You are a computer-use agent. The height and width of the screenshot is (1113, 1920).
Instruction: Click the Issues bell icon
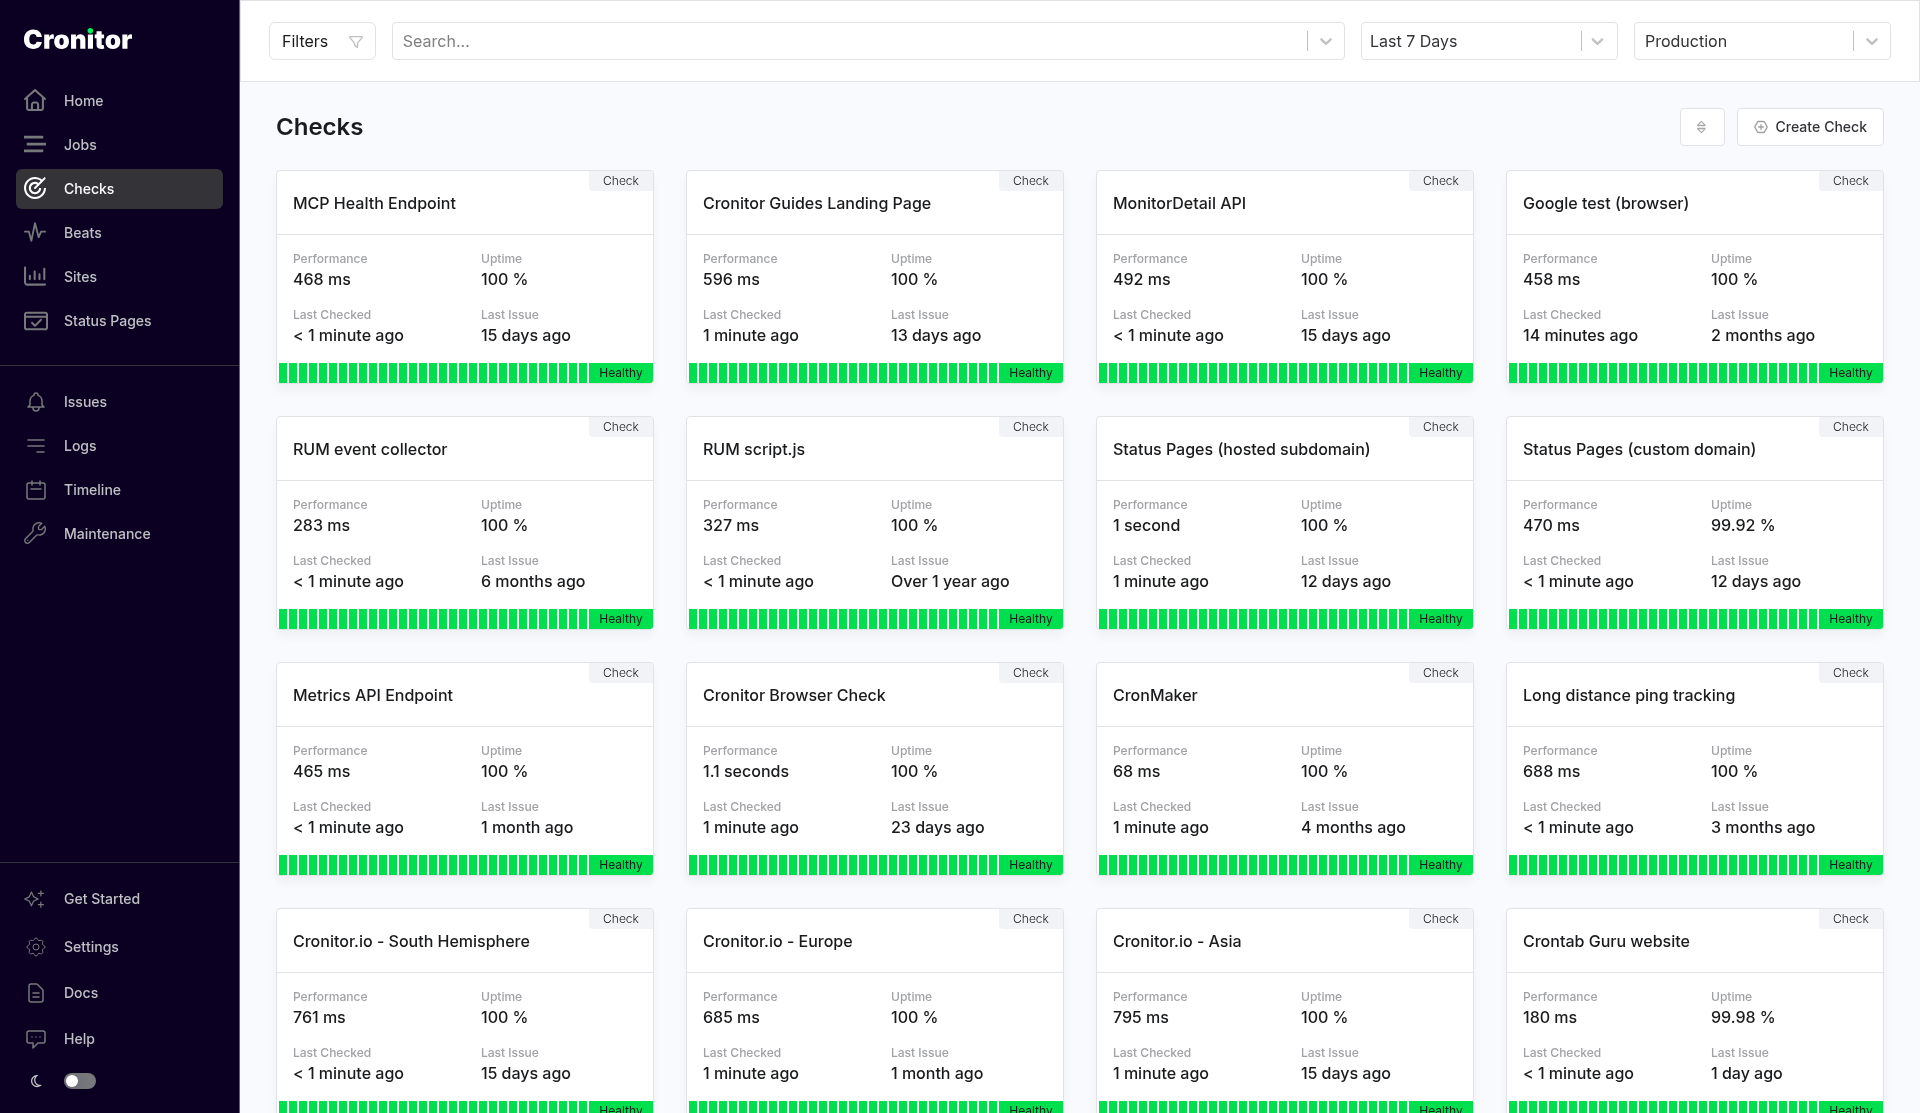[35, 402]
